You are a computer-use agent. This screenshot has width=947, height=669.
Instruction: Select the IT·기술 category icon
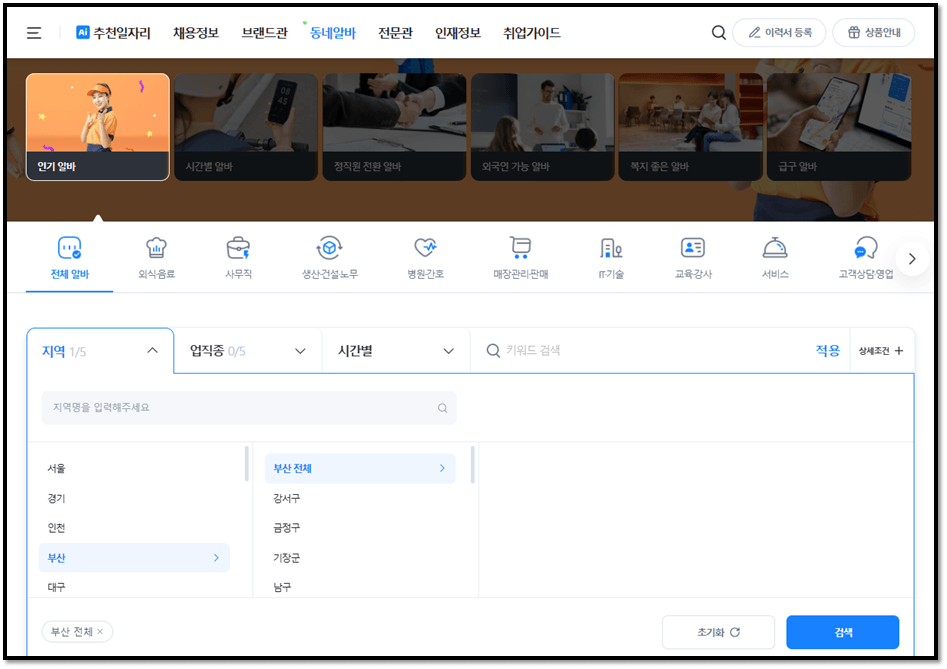(x=610, y=252)
